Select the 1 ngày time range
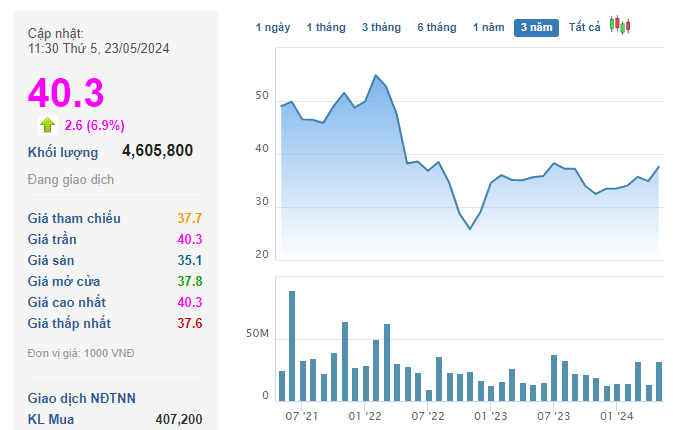 coord(273,27)
